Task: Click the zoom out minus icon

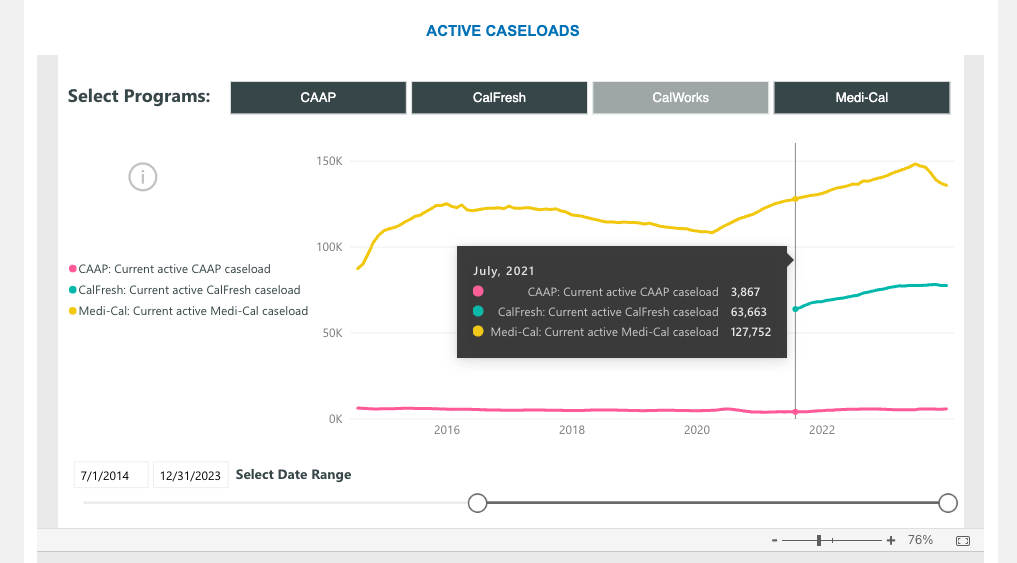Action: [774, 541]
